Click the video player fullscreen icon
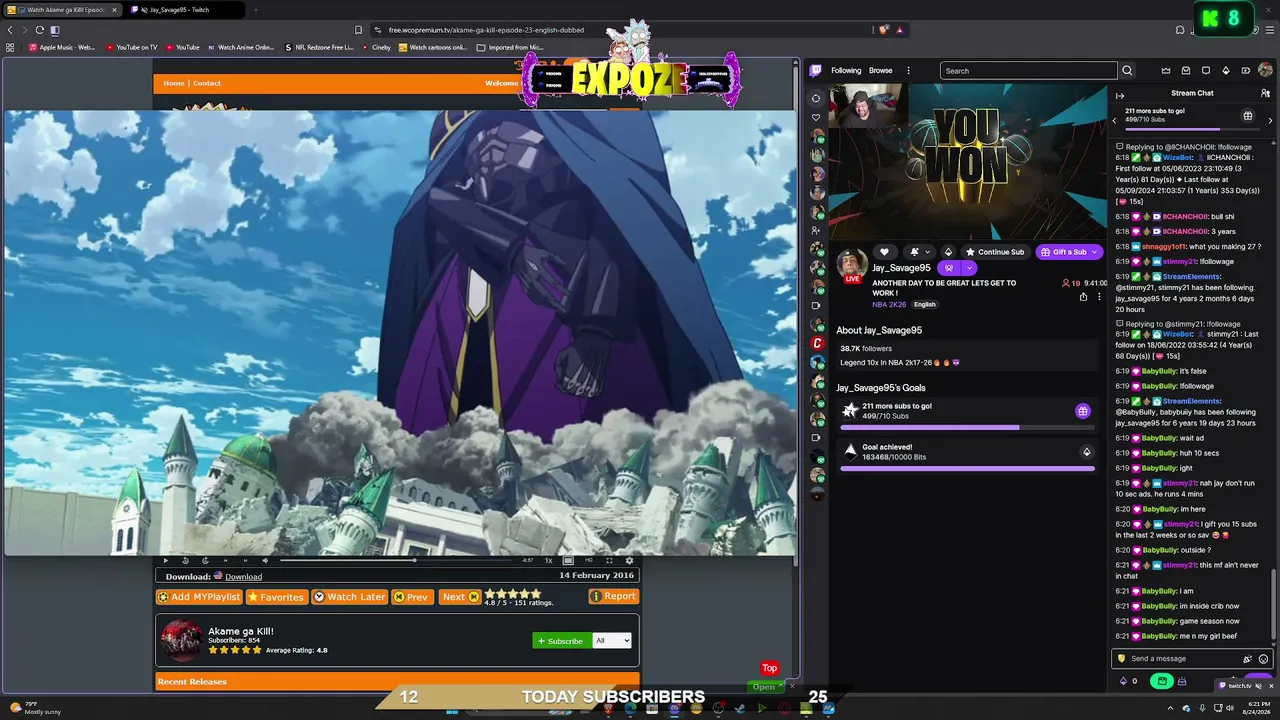Screen dimensions: 1280x720 [609, 560]
